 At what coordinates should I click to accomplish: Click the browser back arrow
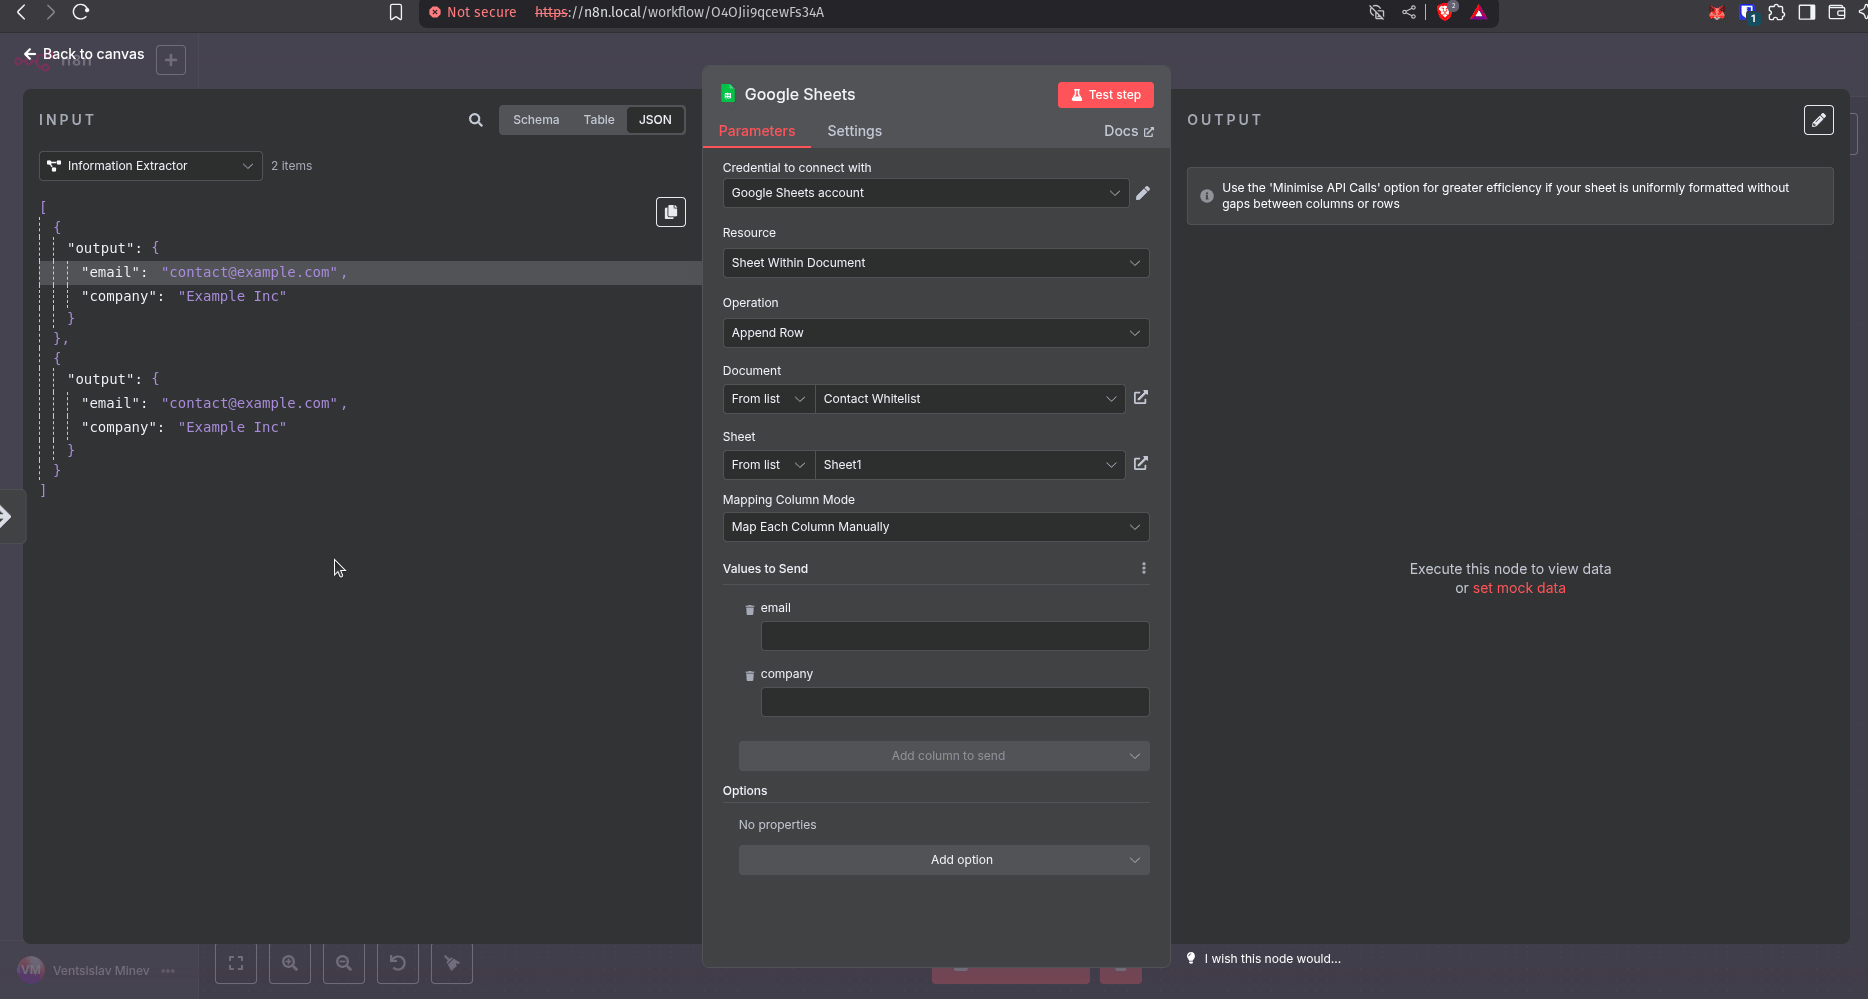pyautogui.click(x=21, y=12)
